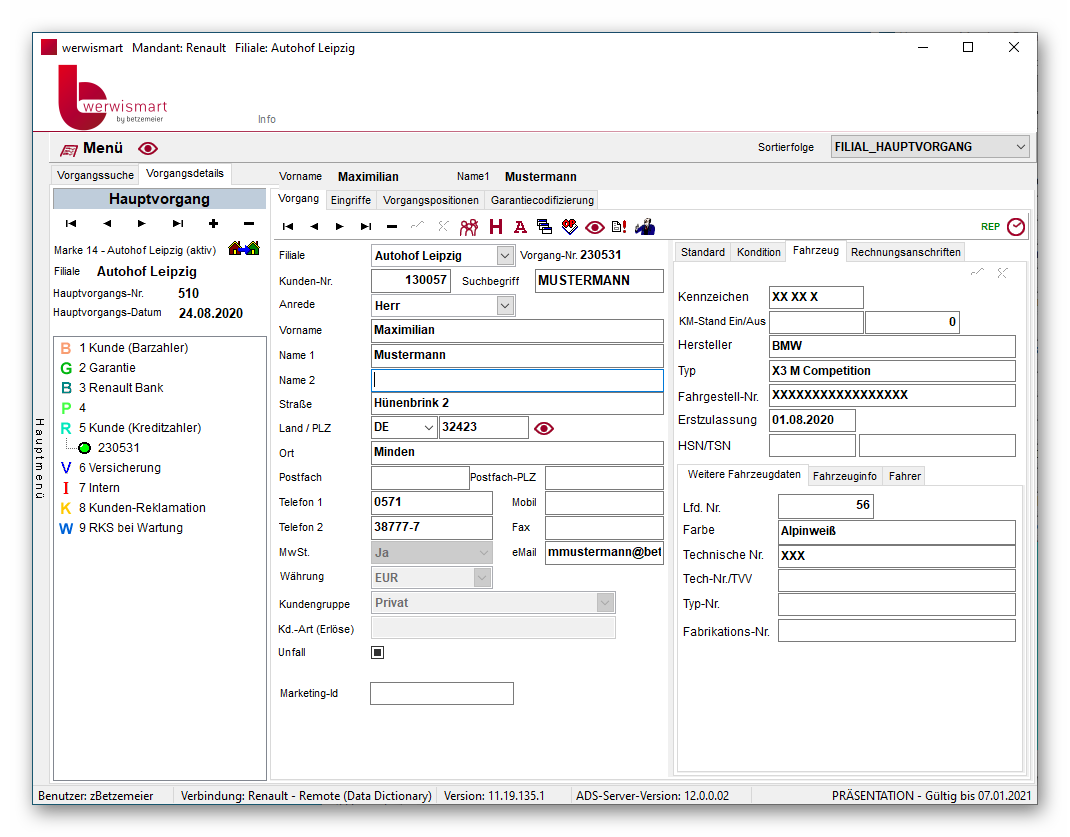
Task: Go to previous Hauptvorgang record
Action: [107, 224]
